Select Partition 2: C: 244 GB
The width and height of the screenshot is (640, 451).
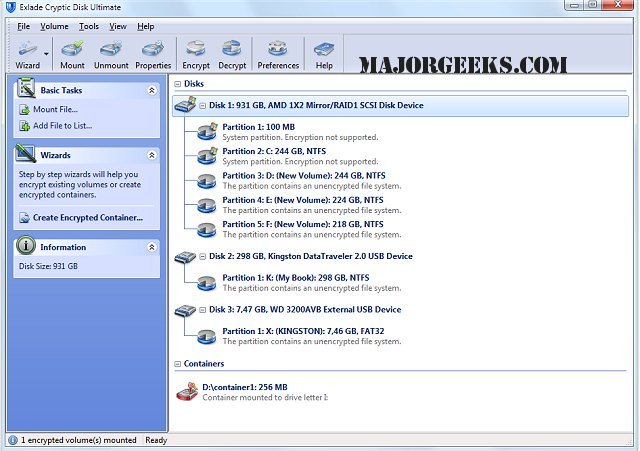tap(274, 151)
